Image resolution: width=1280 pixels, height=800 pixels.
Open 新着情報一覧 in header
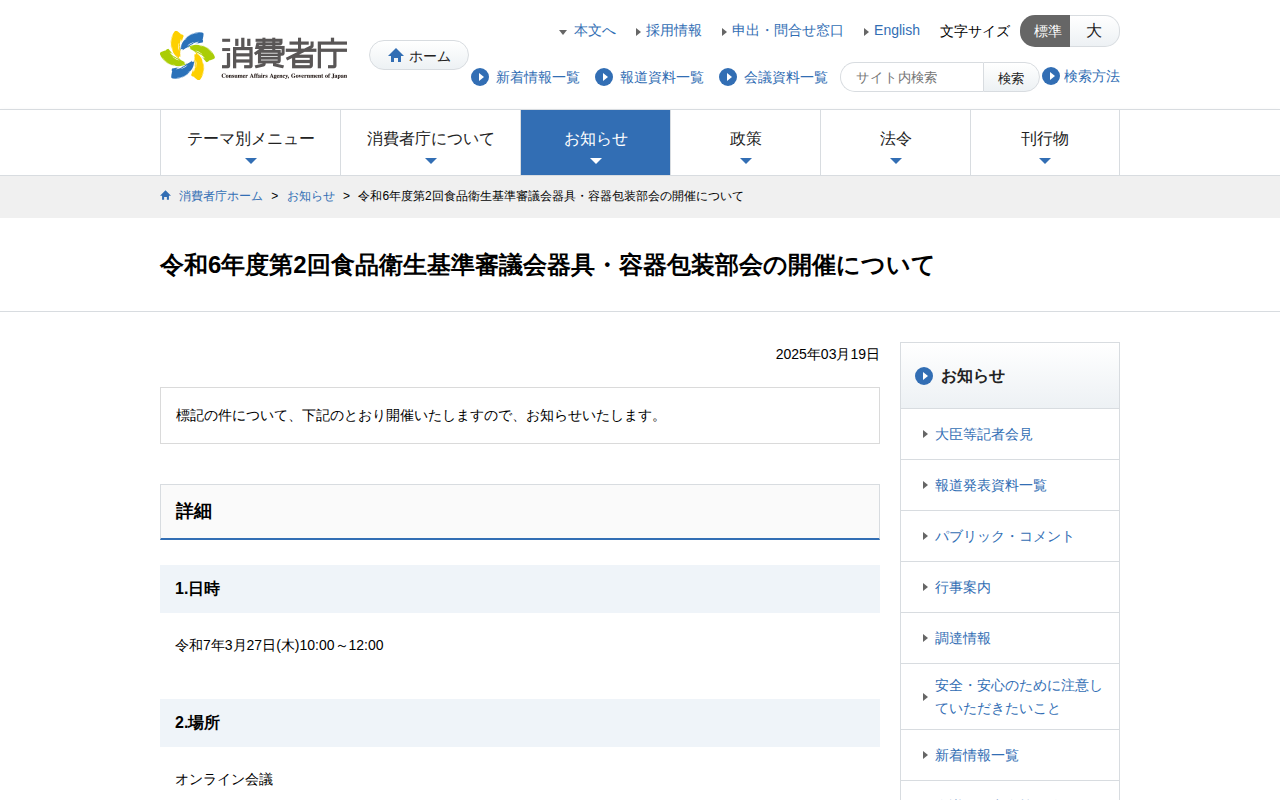(x=538, y=77)
